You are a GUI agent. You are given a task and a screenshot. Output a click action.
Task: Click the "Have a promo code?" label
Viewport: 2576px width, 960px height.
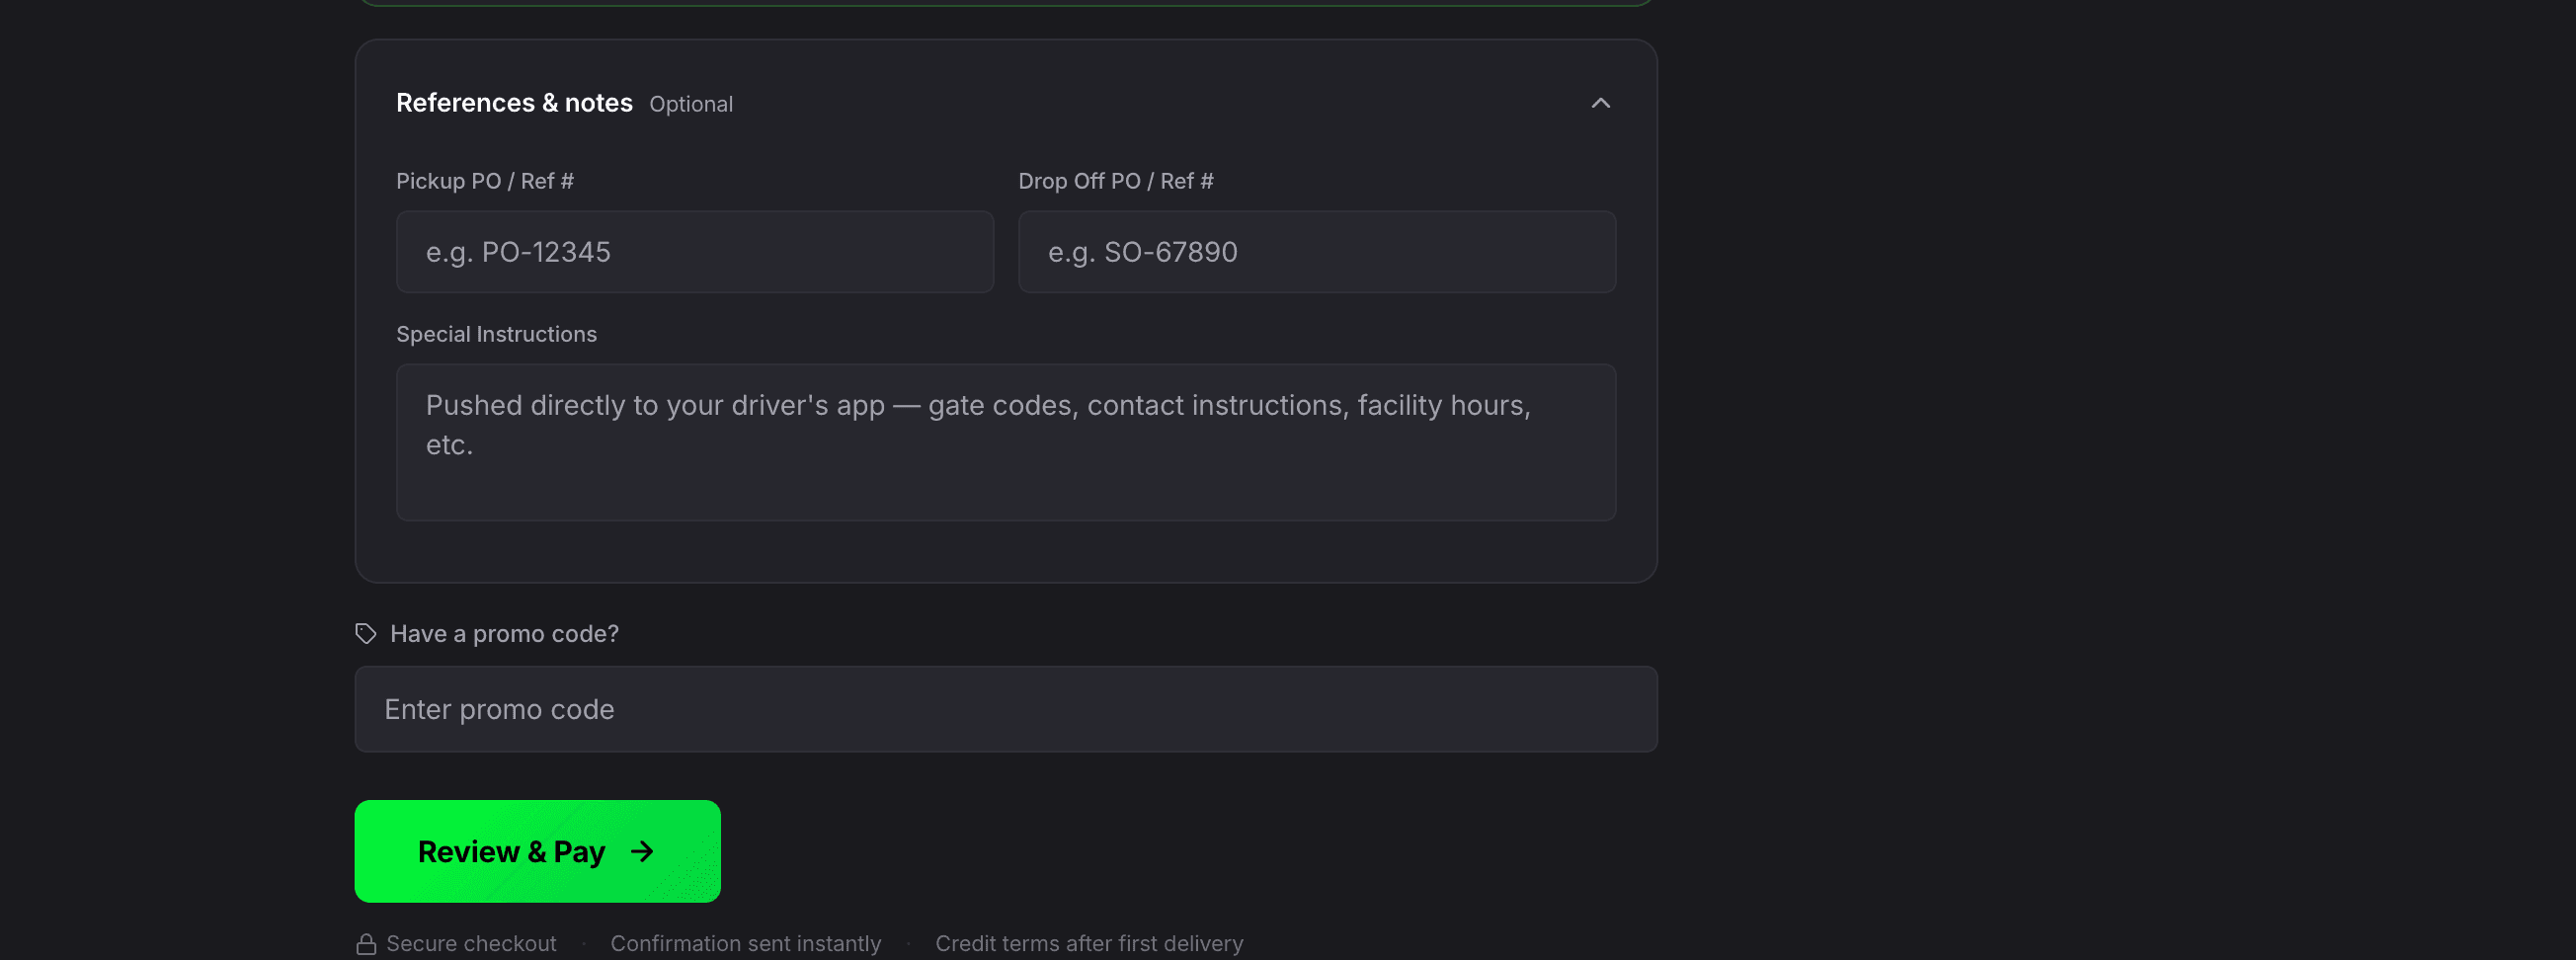[504, 634]
